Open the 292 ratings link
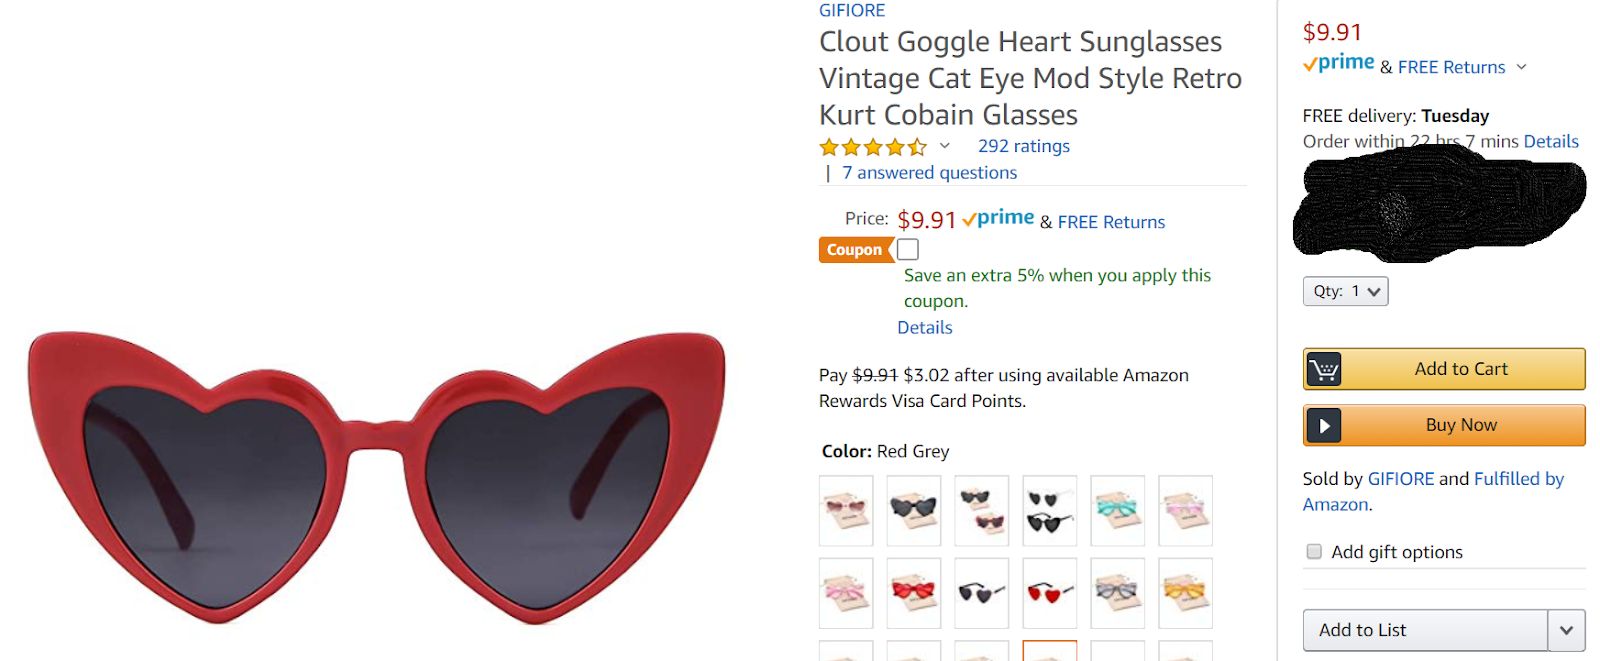 tap(1023, 146)
